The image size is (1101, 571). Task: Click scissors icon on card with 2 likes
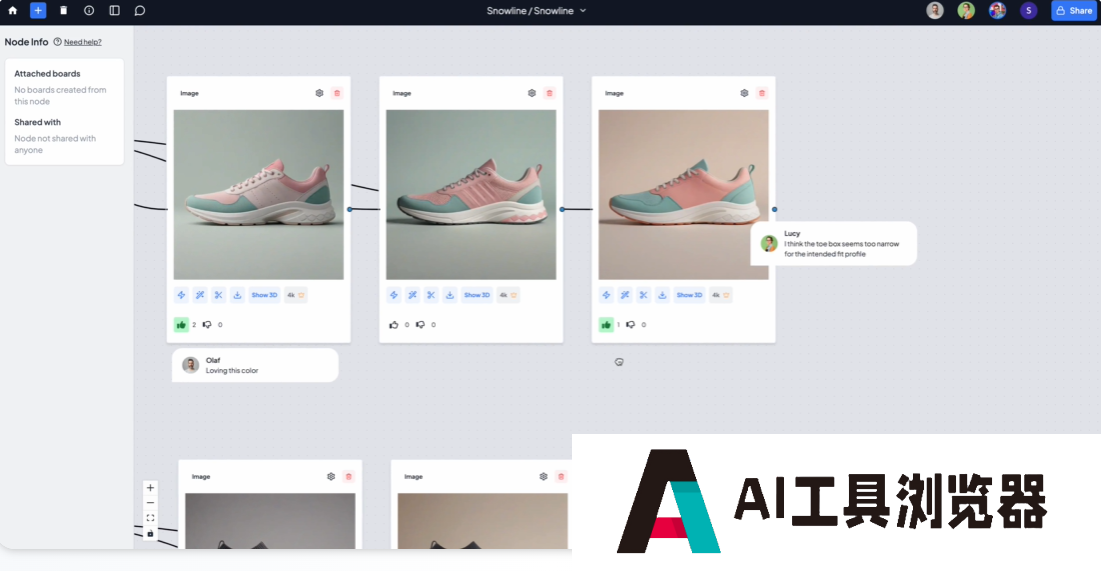coord(218,295)
